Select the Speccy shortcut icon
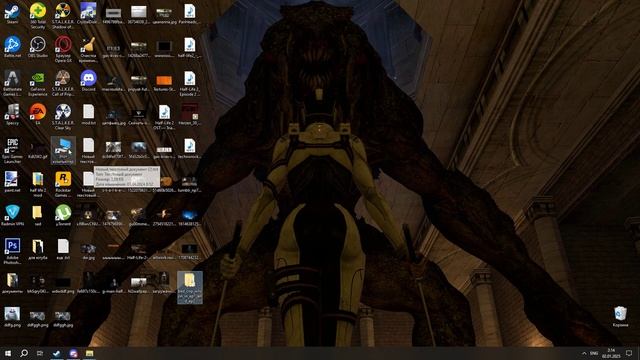The width and height of the screenshot is (640, 360). point(12,114)
